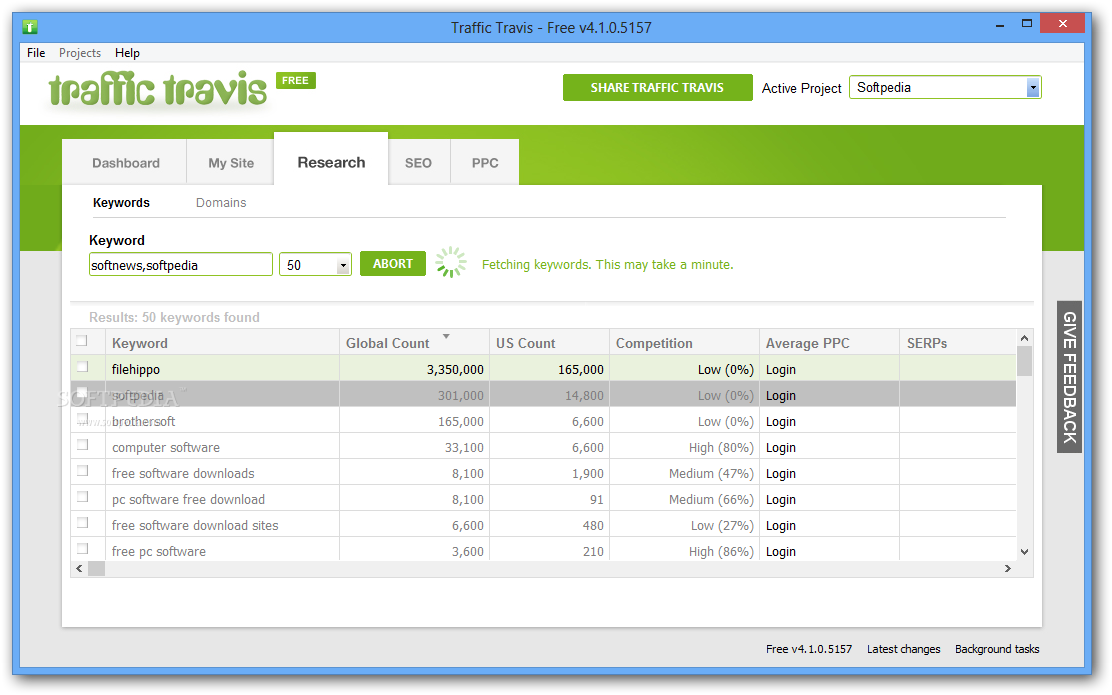Click the Medium (47%) competition cell

(684, 474)
